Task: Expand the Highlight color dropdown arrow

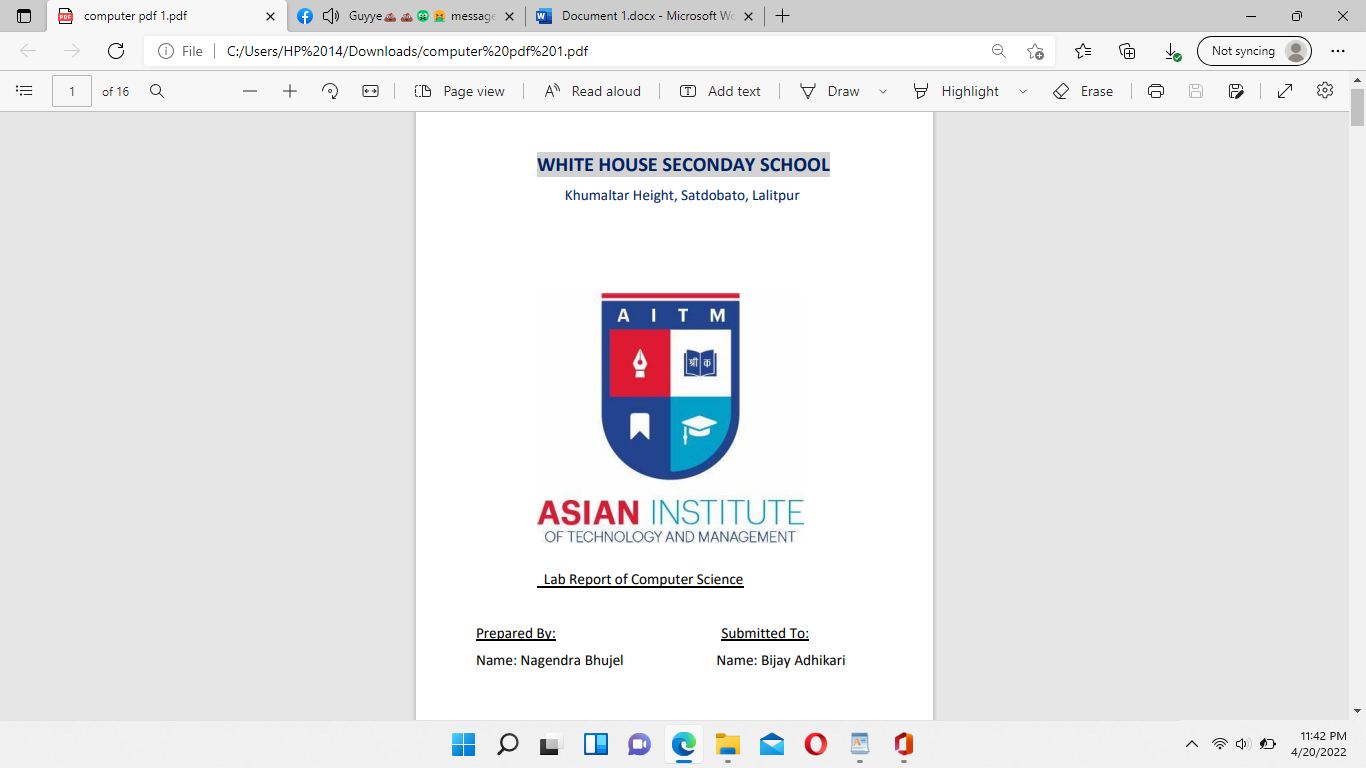Action: tap(1023, 91)
